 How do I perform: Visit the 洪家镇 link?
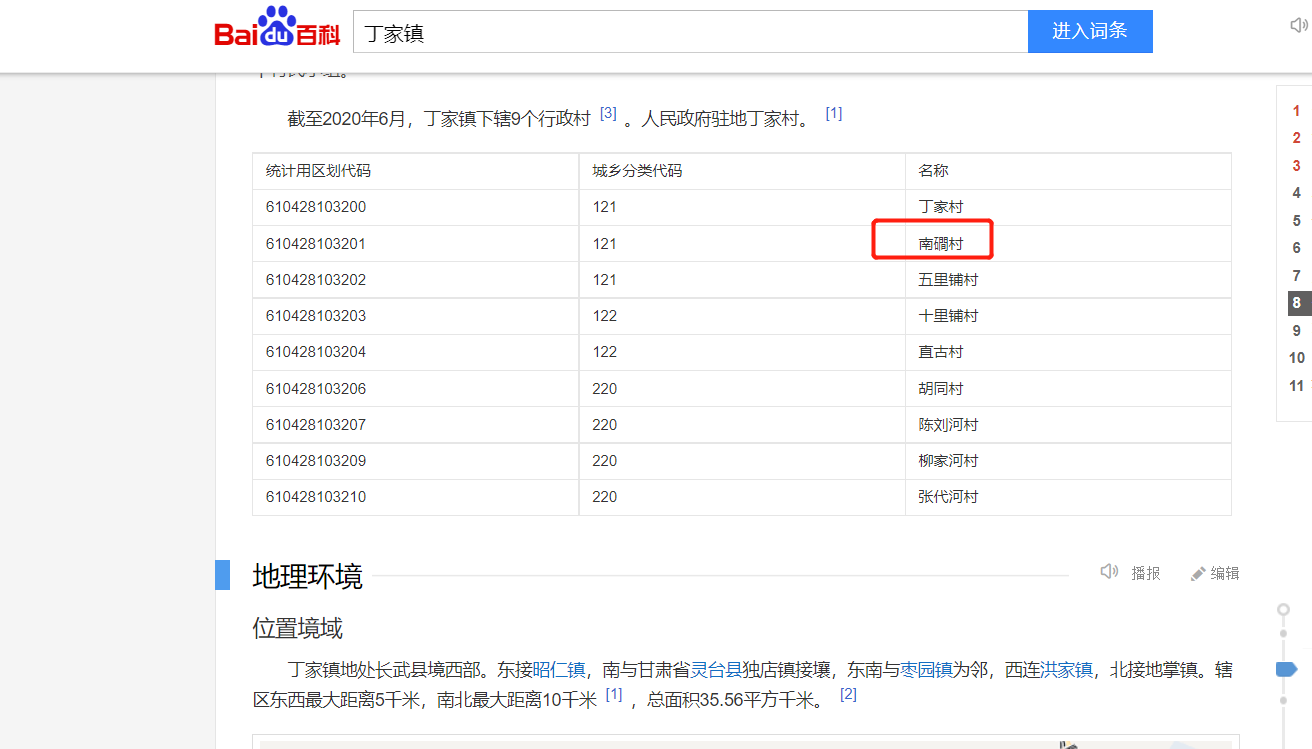[1066, 670]
